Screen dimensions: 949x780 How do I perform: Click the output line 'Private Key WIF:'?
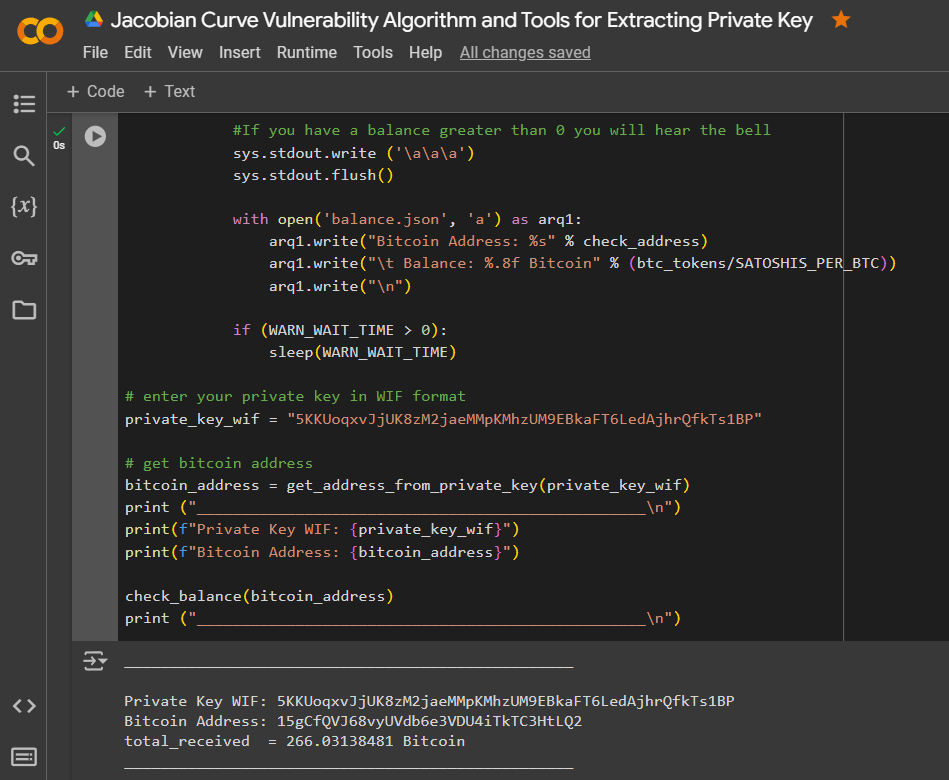click(429, 701)
